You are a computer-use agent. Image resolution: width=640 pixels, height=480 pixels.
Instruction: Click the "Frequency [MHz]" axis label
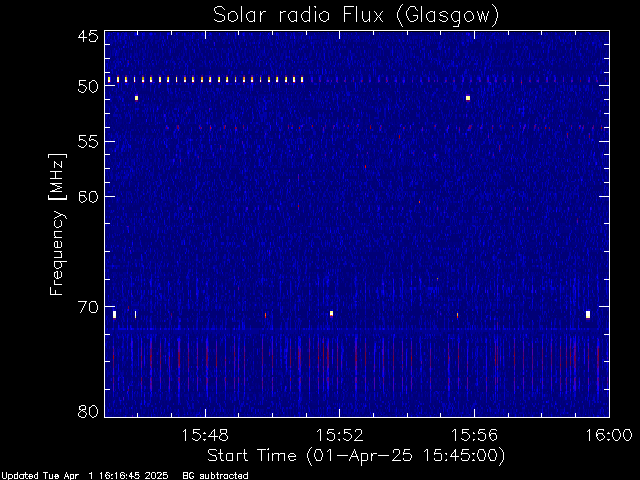pyautogui.click(x=57, y=224)
